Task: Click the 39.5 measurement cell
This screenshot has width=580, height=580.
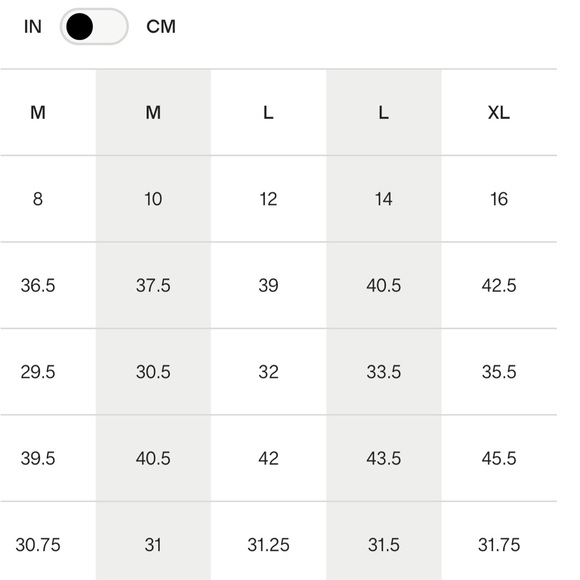Action: point(38,458)
